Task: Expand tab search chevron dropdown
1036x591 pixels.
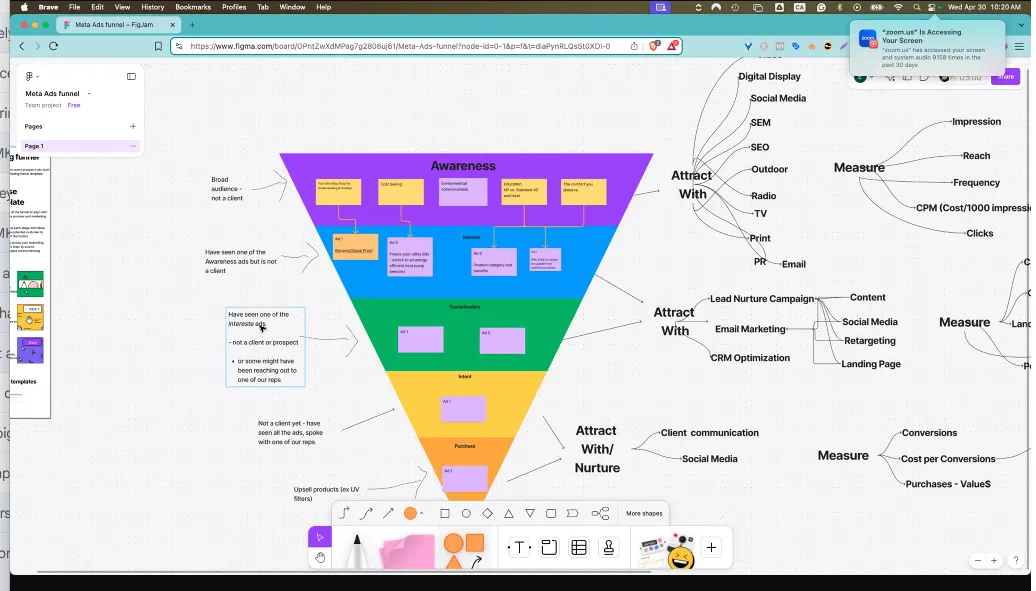Action: 1021,25
